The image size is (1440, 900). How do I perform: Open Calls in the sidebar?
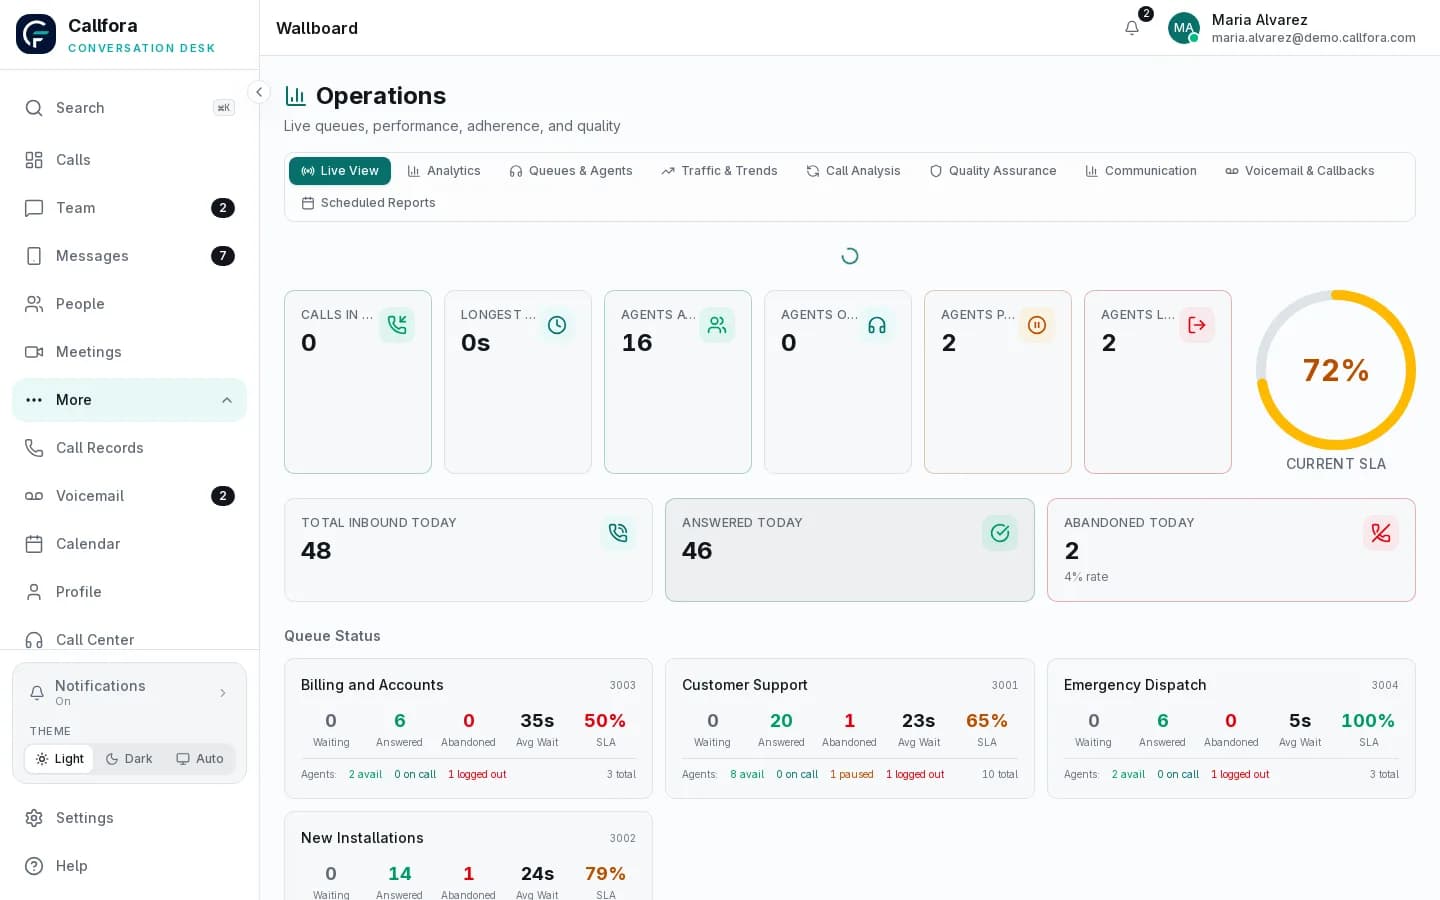(129, 160)
